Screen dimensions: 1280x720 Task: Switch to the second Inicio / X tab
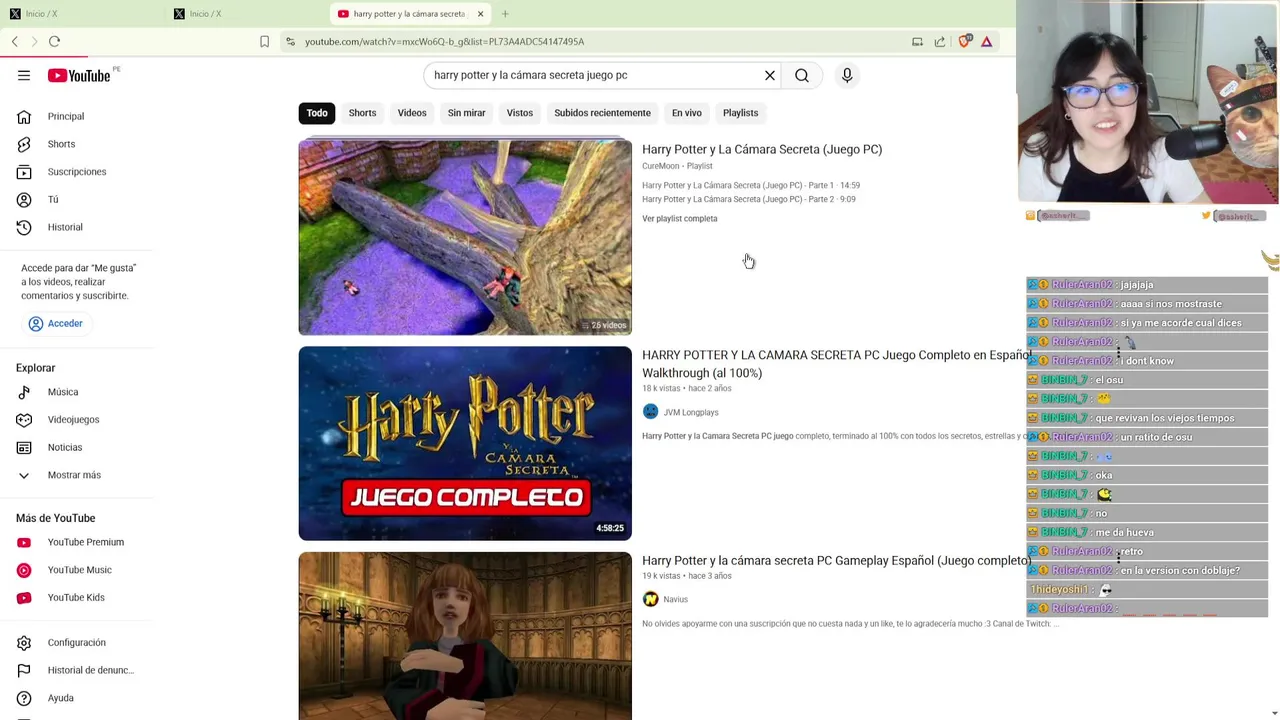point(198,14)
